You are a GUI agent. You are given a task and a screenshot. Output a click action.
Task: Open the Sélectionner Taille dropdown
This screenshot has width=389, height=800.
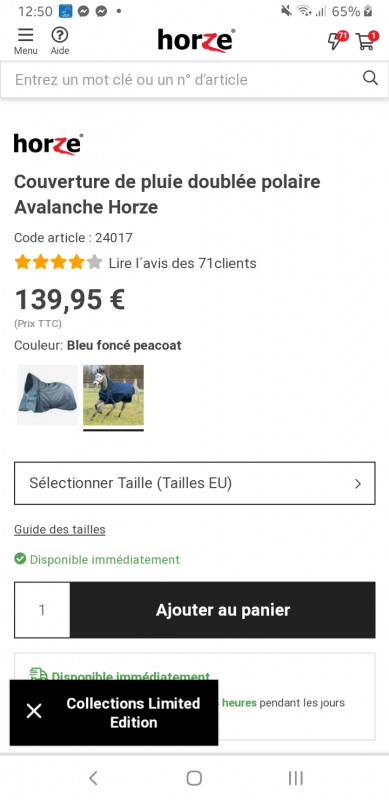[194, 483]
